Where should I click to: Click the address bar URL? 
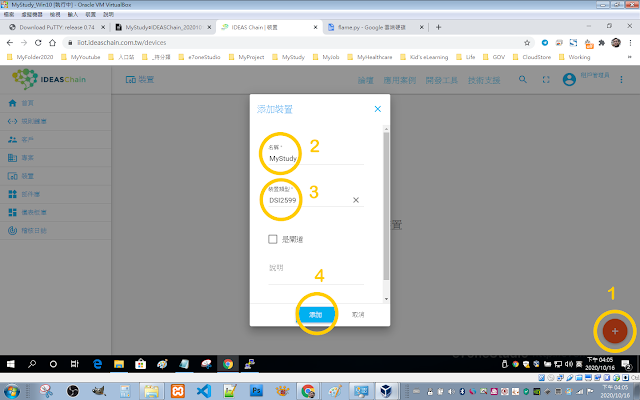coord(122,43)
